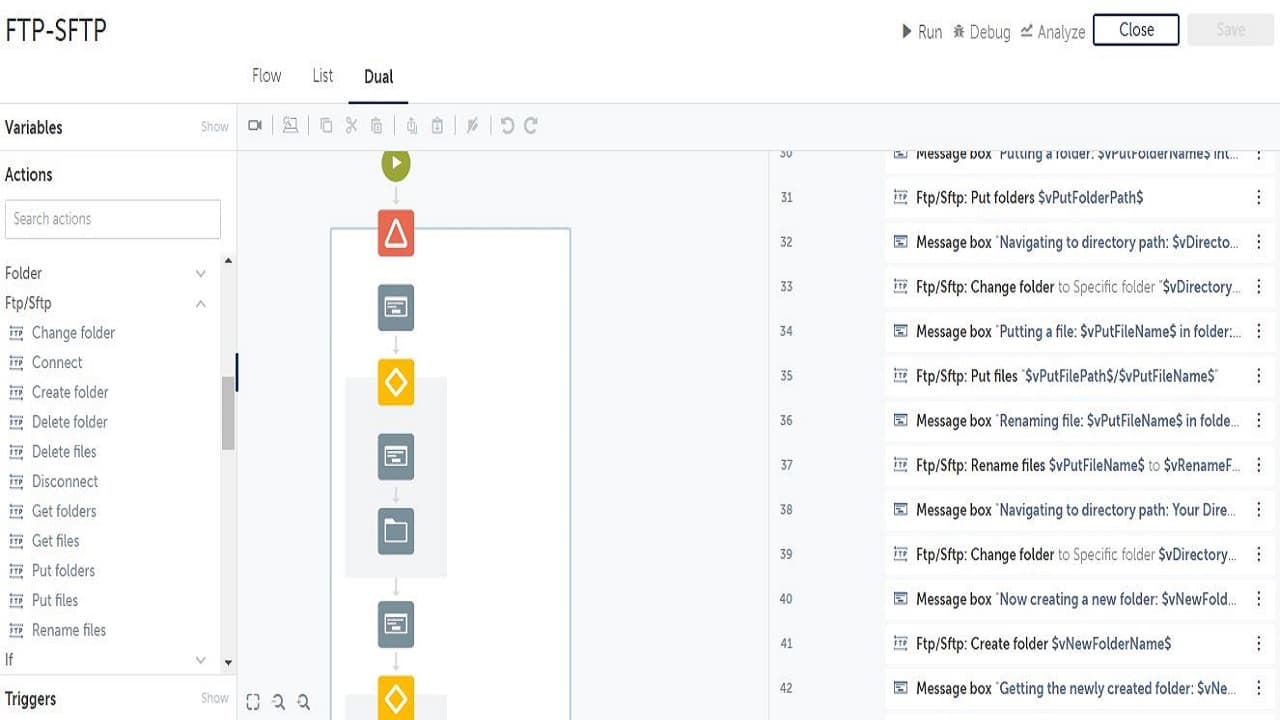Click the Search actions input field
This screenshot has width=1280, height=720.
pos(113,219)
